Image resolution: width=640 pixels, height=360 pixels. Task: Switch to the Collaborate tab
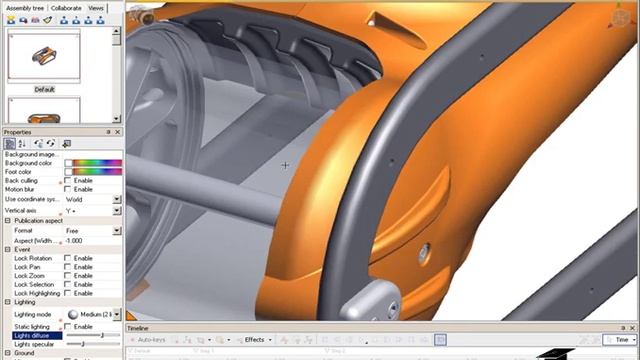66,8
